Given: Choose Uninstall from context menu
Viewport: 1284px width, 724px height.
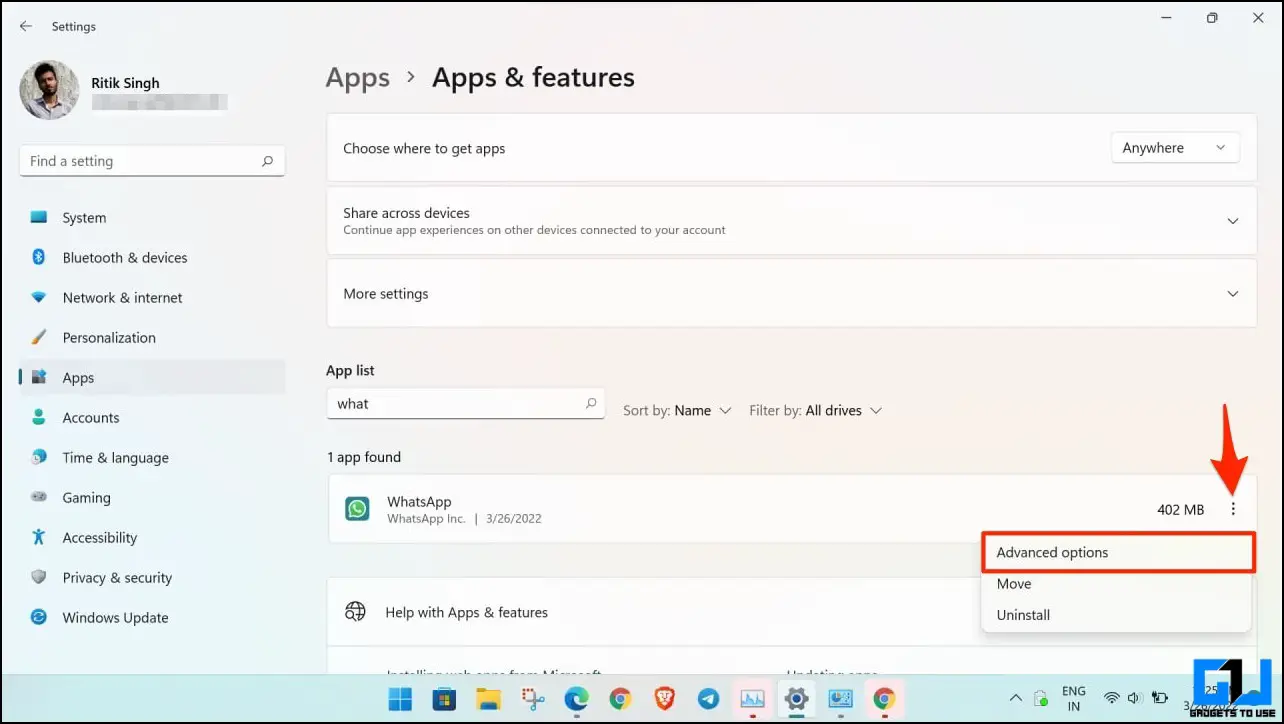Looking at the screenshot, I should pyautogui.click(x=1117, y=615).
